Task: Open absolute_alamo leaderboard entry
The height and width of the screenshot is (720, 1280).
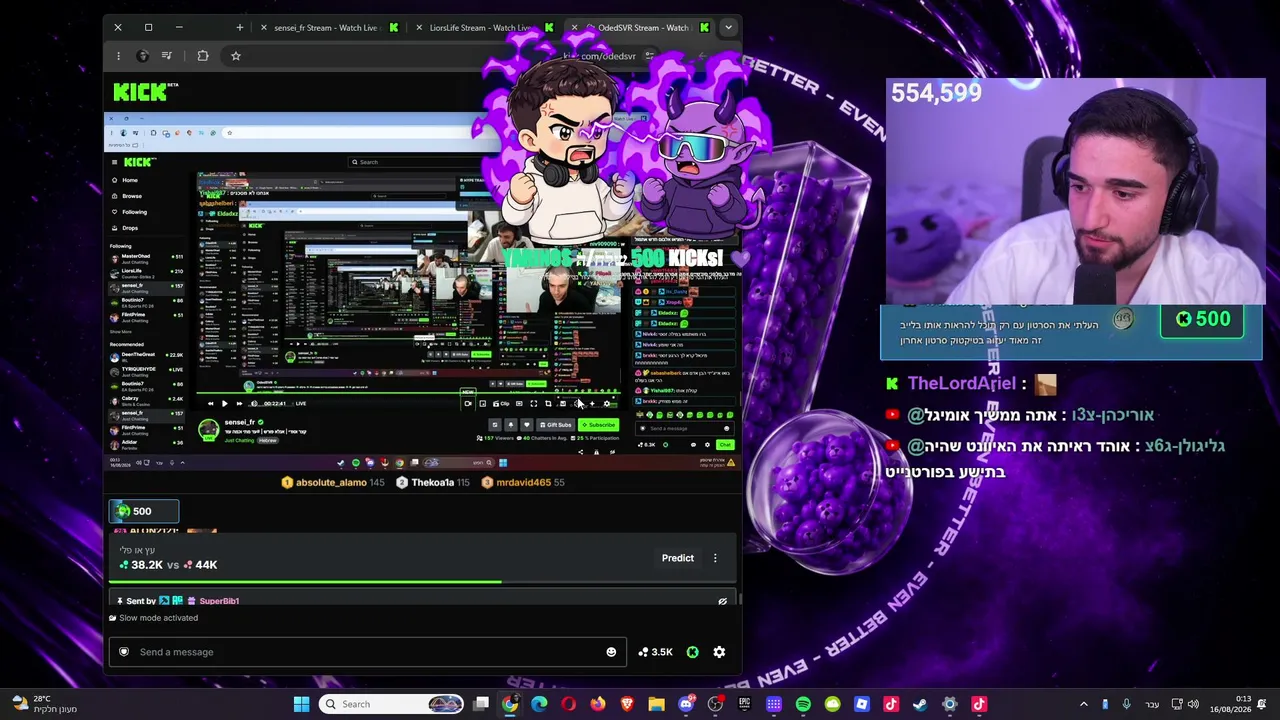Action: coord(334,483)
